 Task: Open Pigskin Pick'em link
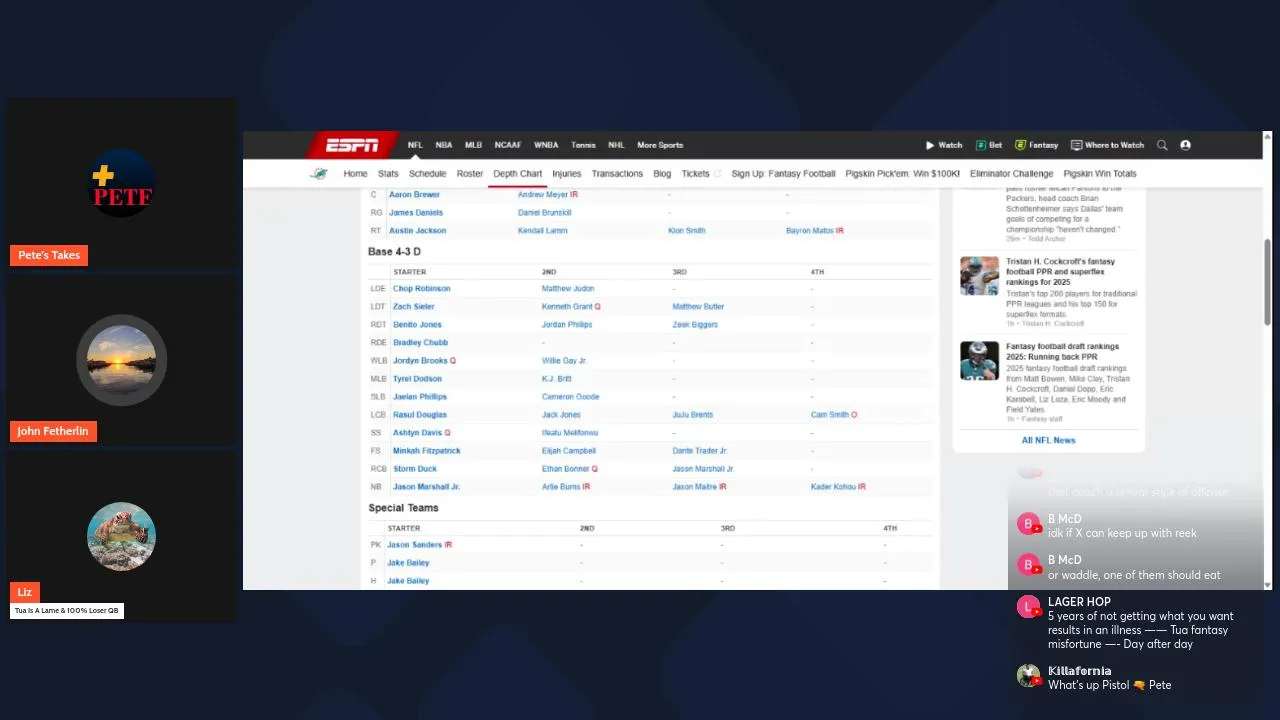click(x=902, y=174)
